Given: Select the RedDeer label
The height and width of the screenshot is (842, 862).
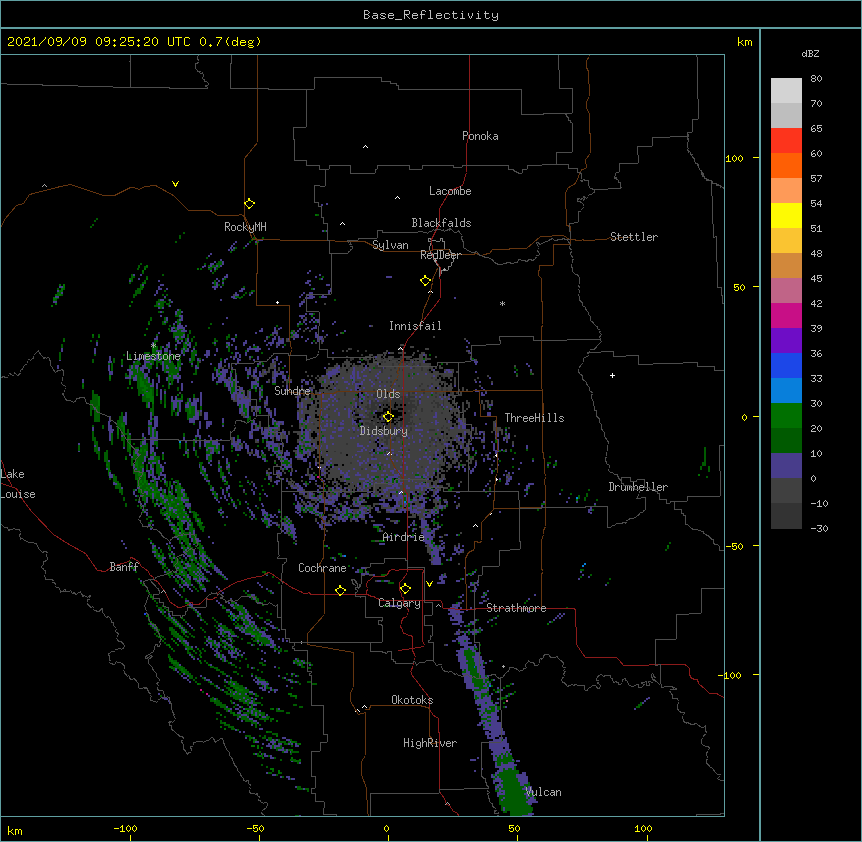Looking at the screenshot, I should tap(440, 255).
